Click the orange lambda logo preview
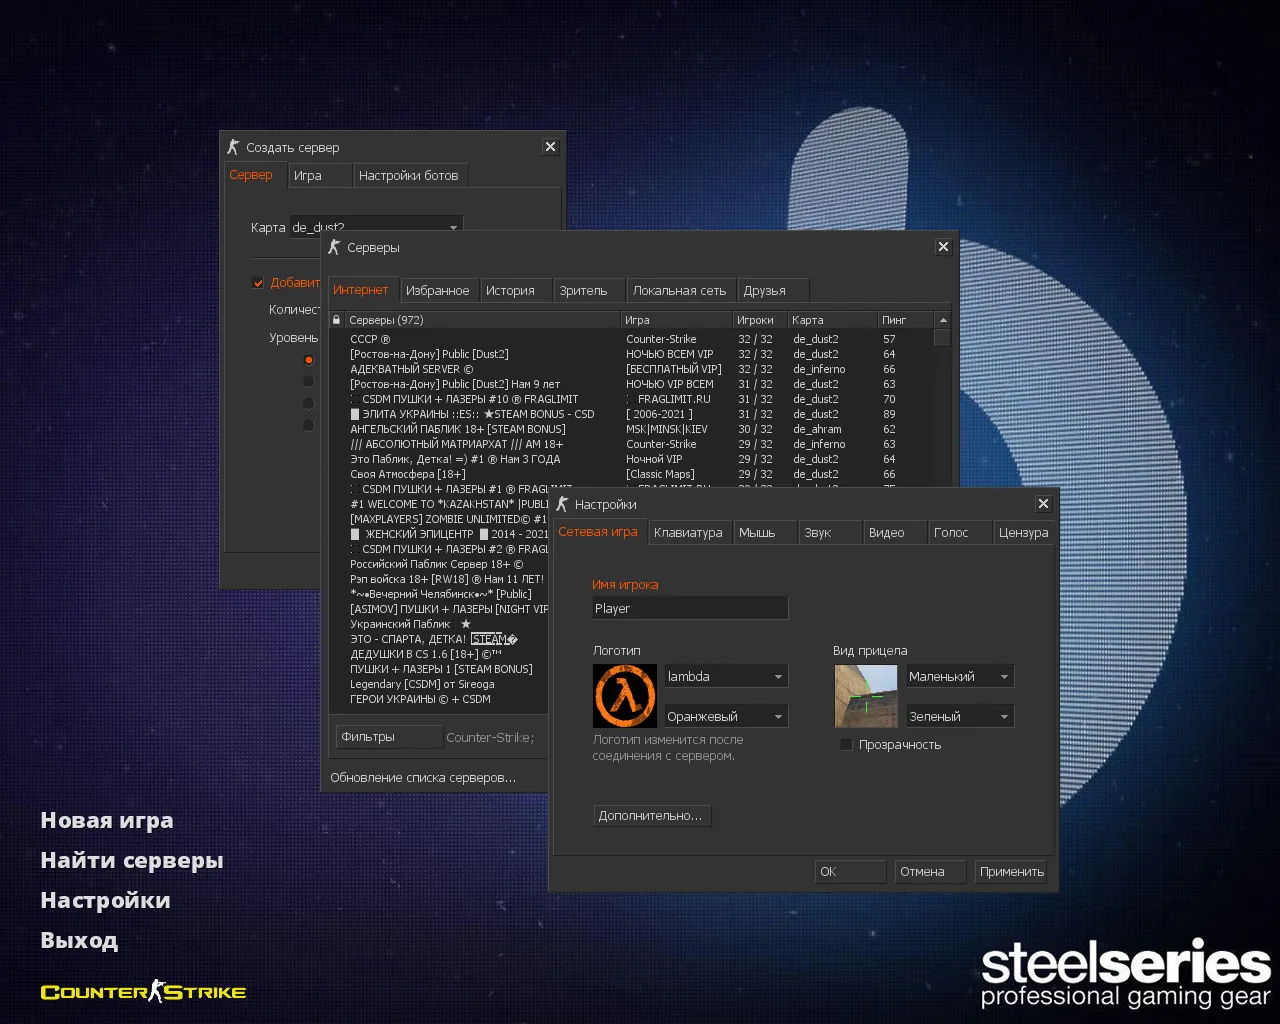Image resolution: width=1280 pixels, height=1024 pixels. click(625, 696)
